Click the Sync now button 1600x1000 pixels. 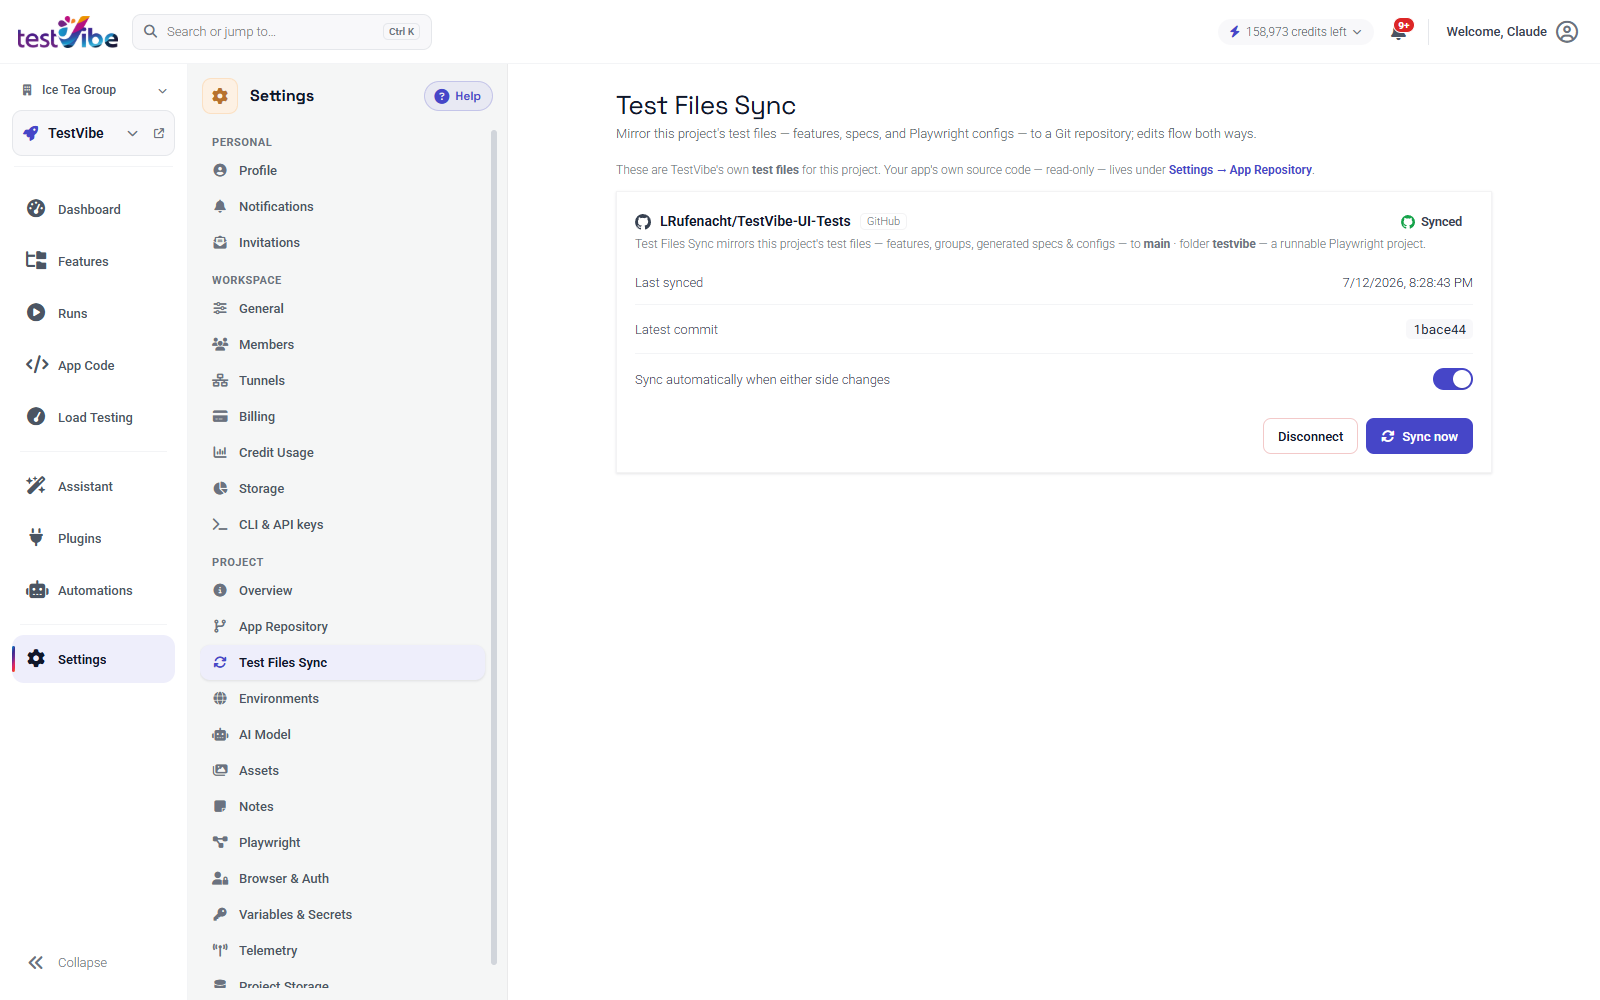pyautogui.click(x=1419, y=436)
